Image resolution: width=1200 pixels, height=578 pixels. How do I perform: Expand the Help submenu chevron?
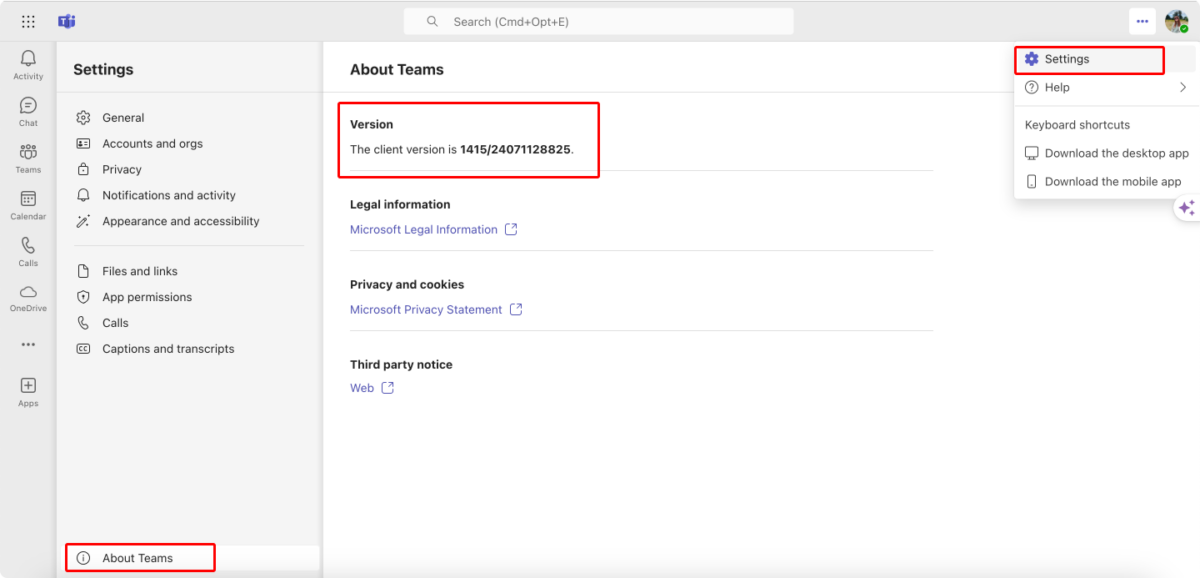coord(1183,88)
